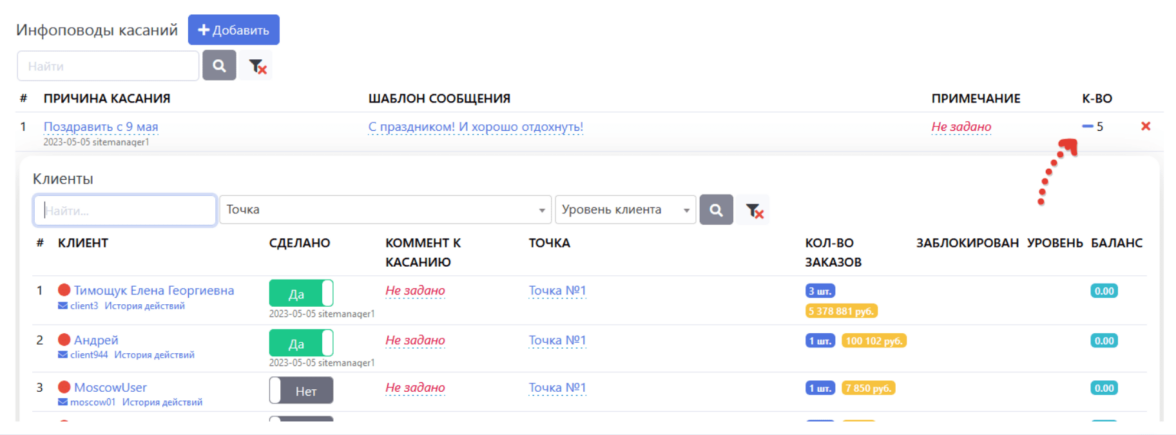Click the red status dot beside MoscowUser
Screen dimensions: 1176x435
coord(65,387)
